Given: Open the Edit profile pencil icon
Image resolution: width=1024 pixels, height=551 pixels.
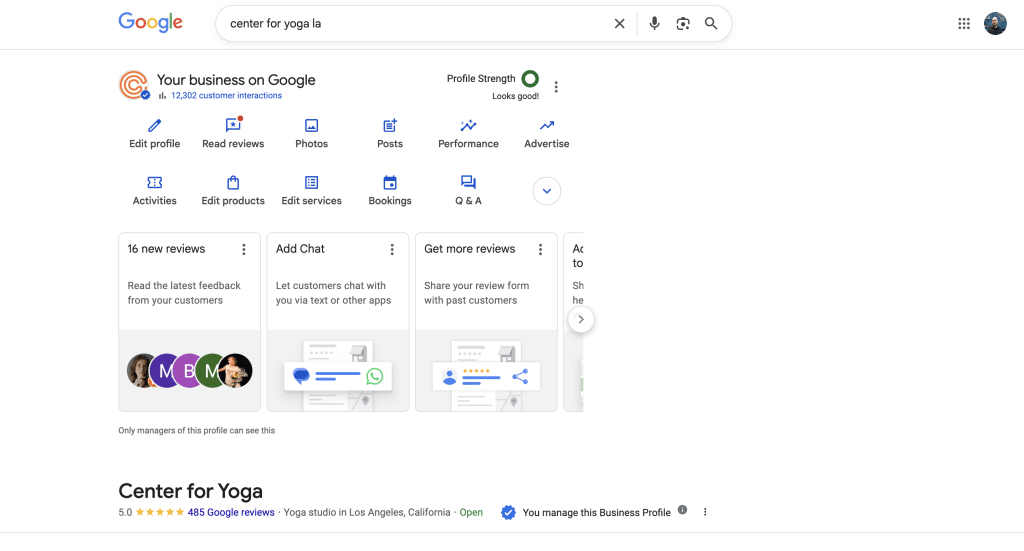Looking at the screenshot, I should 154,125.
